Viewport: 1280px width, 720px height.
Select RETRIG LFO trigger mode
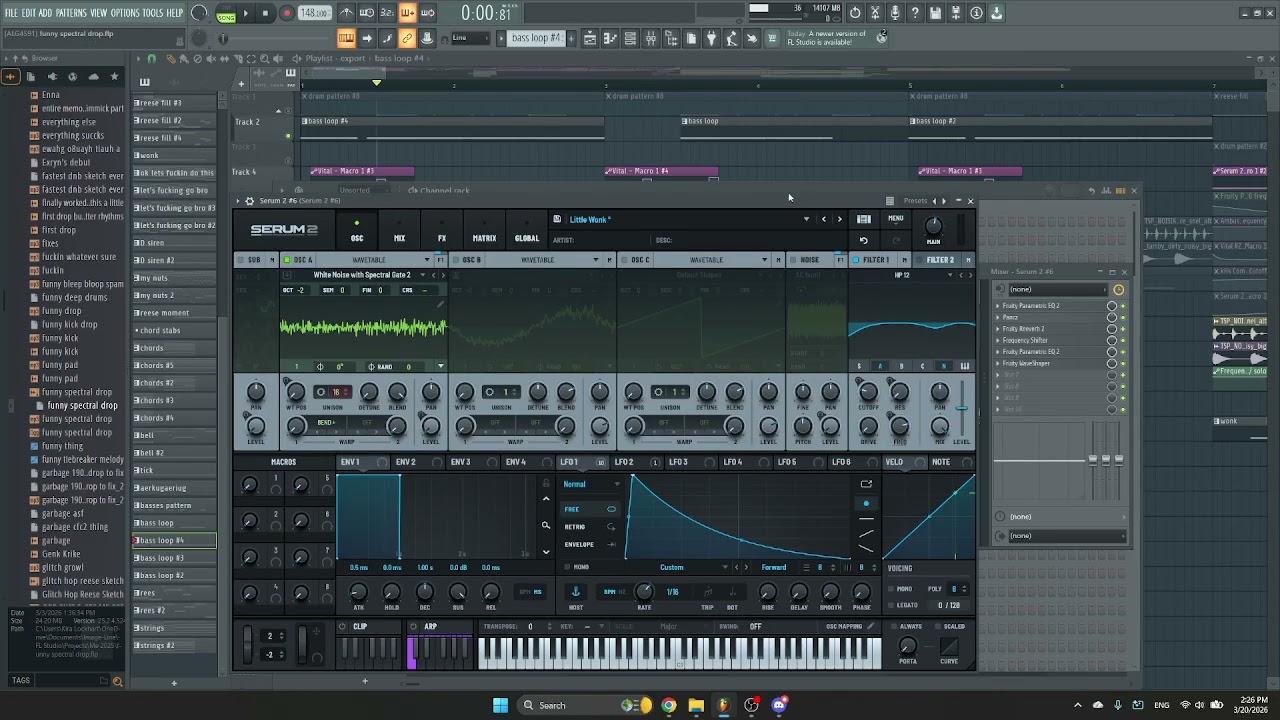(590, 527)
